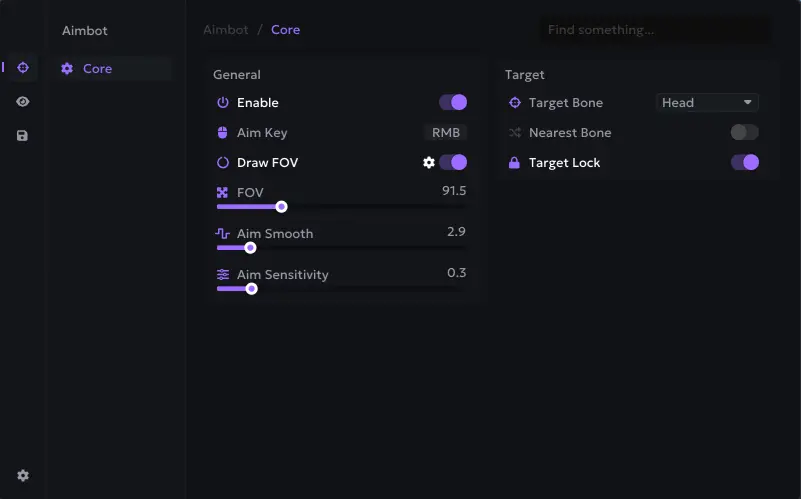Screen dimensions: 801x499
Task: Open the Aimbot crosshair tab in sidebar
Action: pyautogui.click(x=22, y=67)
